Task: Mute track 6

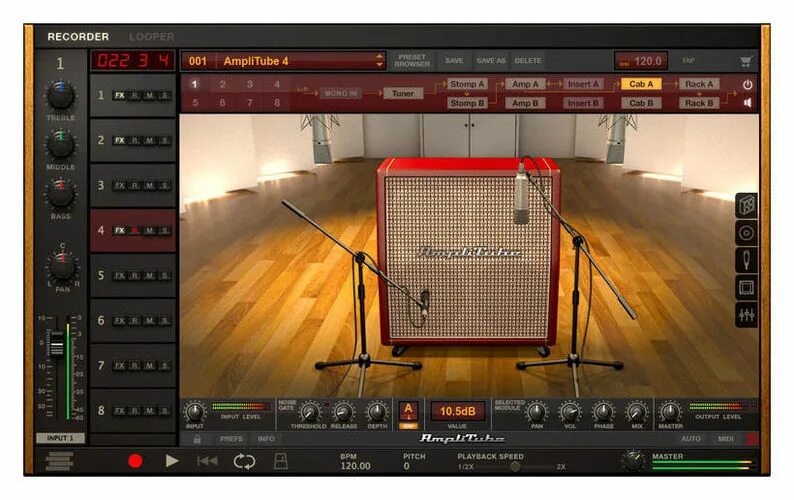Action: [x=150, y=321]
